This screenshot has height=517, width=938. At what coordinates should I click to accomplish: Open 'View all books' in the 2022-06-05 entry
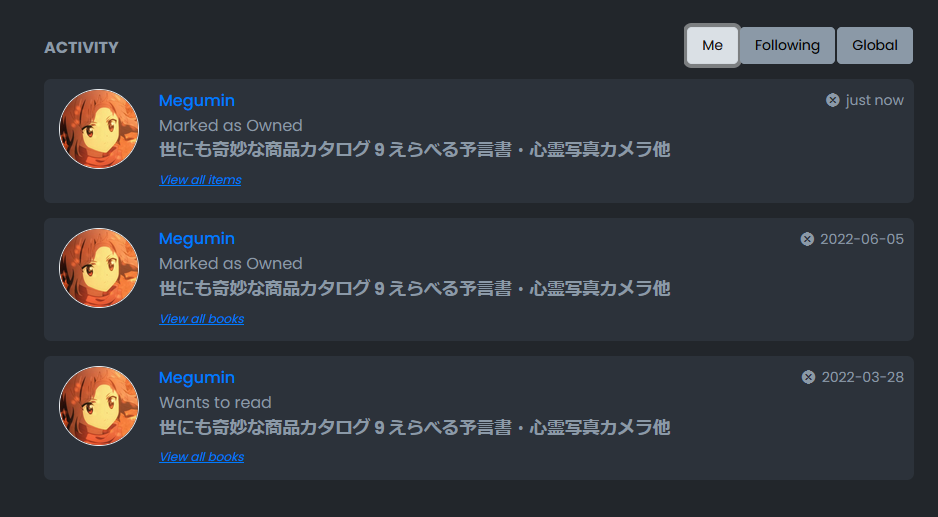click(201, 319)
